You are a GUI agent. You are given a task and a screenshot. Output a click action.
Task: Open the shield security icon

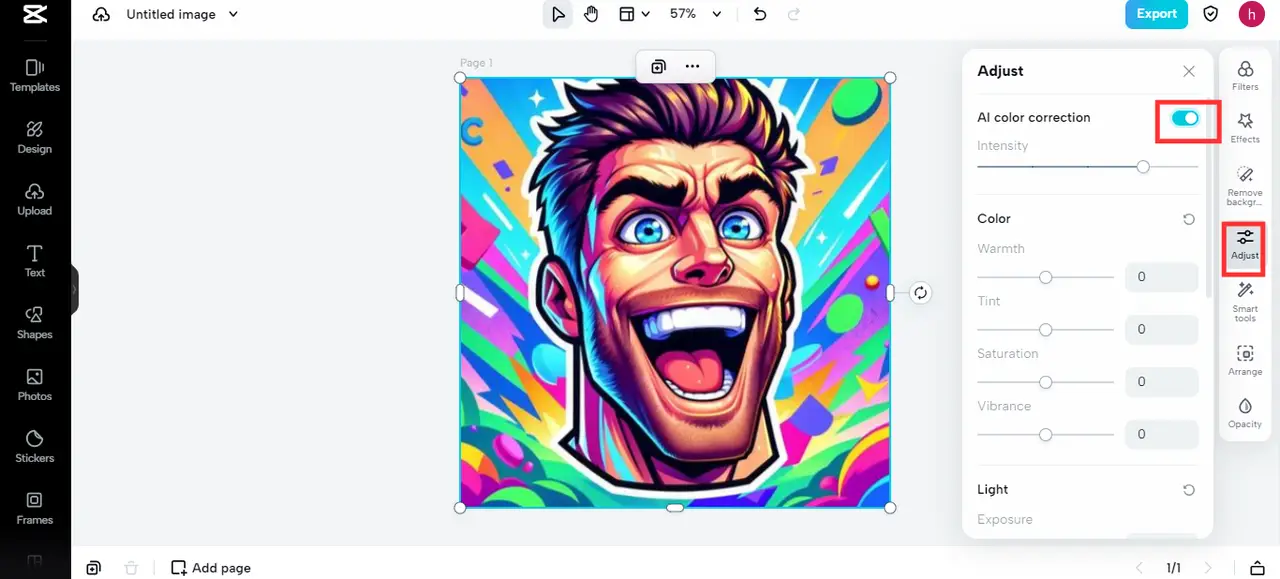click(x=1211, y=14)
